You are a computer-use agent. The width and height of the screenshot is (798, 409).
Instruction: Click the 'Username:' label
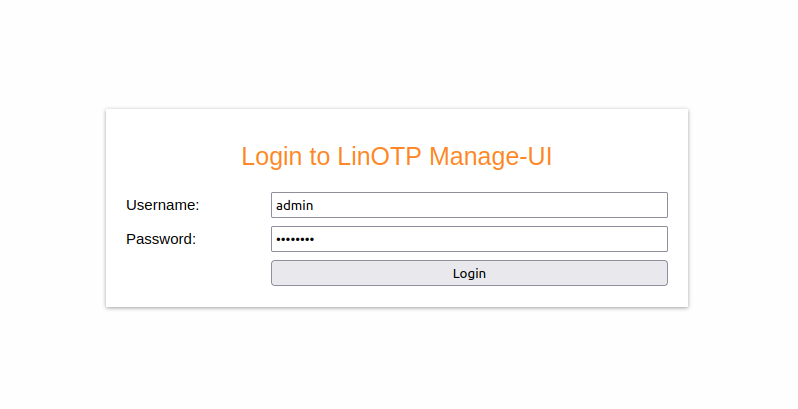[163, 205]
